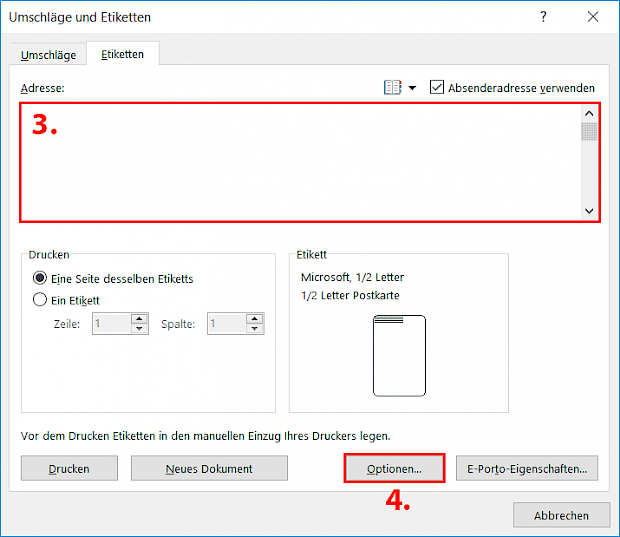Select the Etiketten tab

123,54
